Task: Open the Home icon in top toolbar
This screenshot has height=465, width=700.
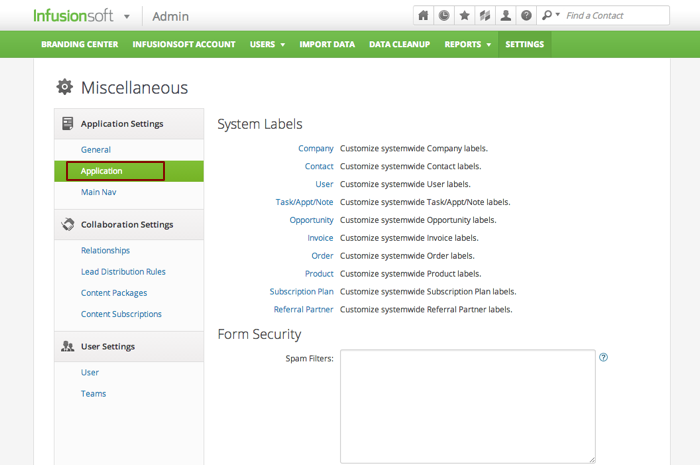Action: 423,16
